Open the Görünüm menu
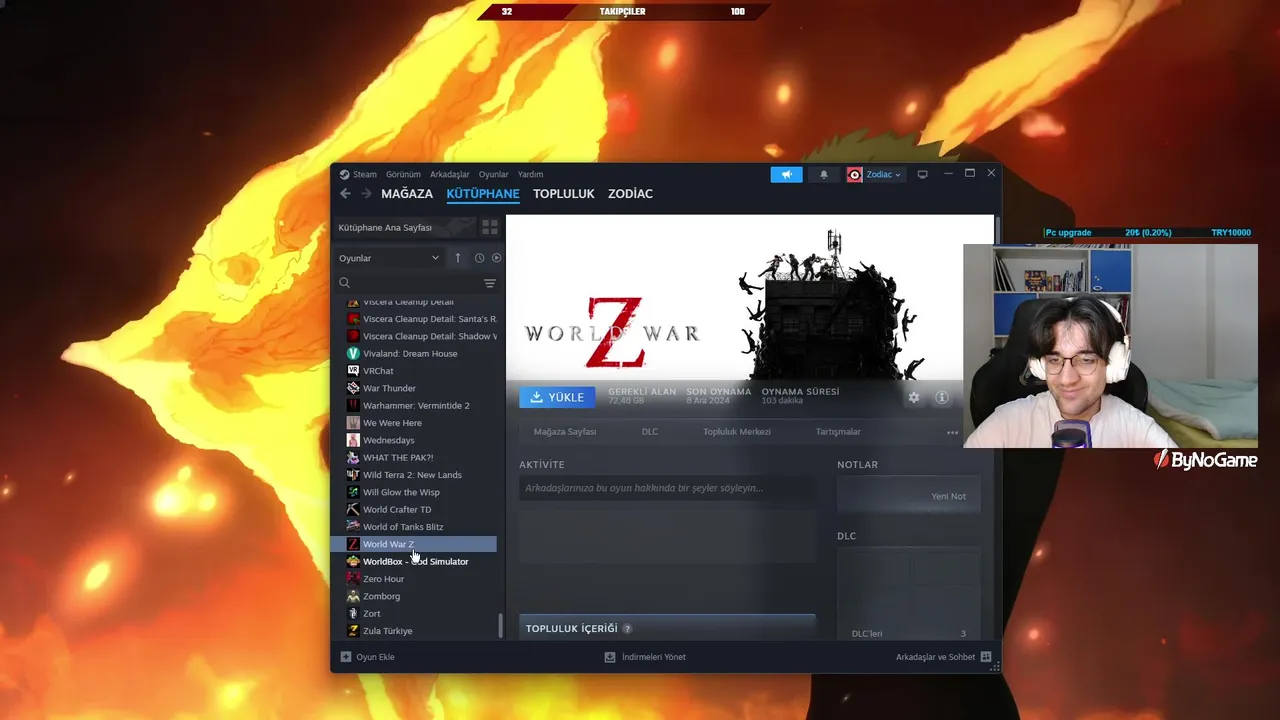 pos(403,174)
